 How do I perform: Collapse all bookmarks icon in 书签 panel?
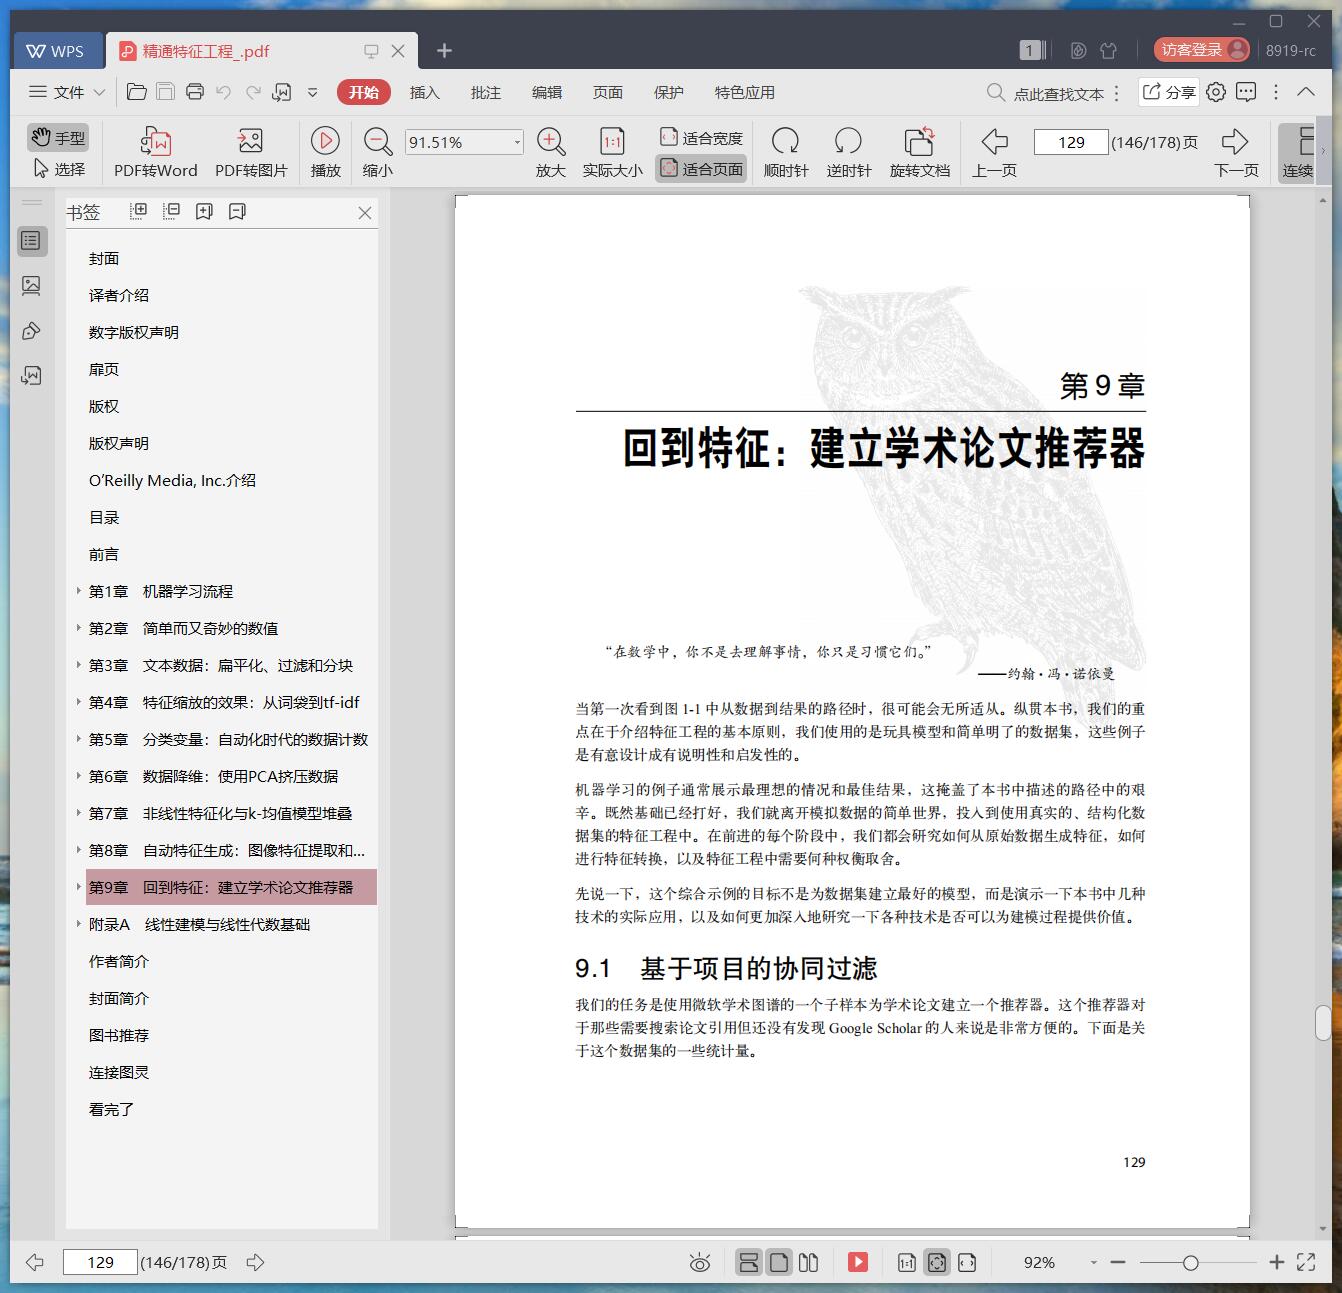point(172,211)
